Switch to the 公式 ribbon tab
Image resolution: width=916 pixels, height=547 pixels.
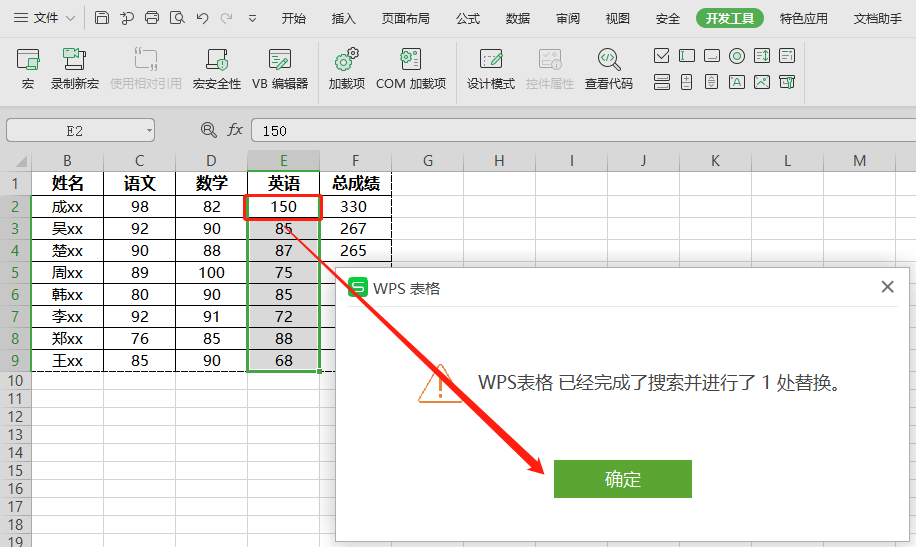click(x=467, y=18)
